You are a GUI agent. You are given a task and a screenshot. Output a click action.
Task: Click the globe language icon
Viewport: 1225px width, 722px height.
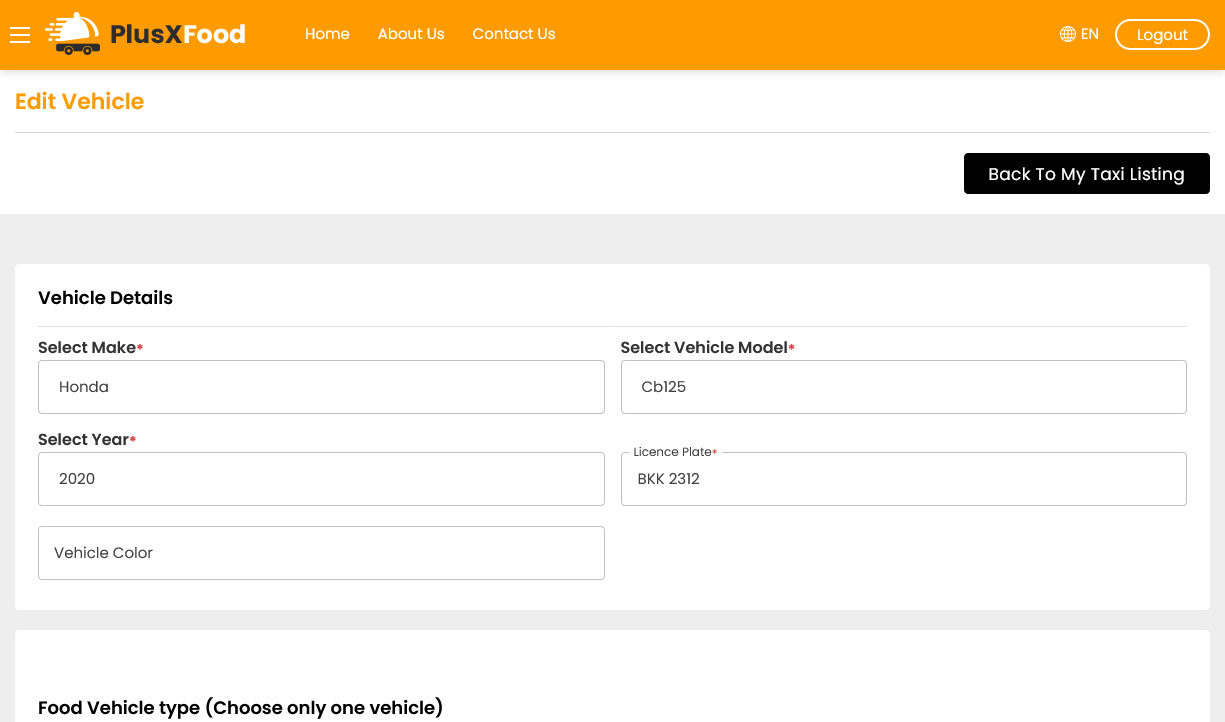point(1067,34)
